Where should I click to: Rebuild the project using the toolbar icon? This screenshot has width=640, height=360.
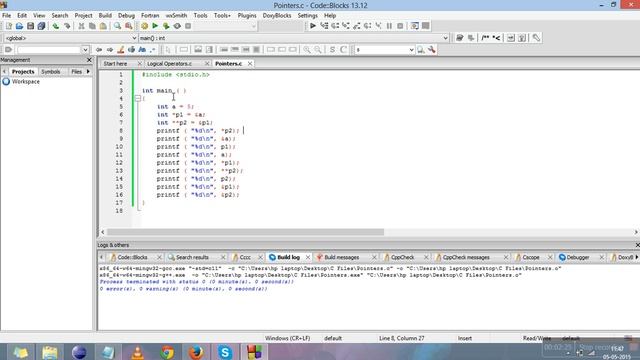(177, 26)
